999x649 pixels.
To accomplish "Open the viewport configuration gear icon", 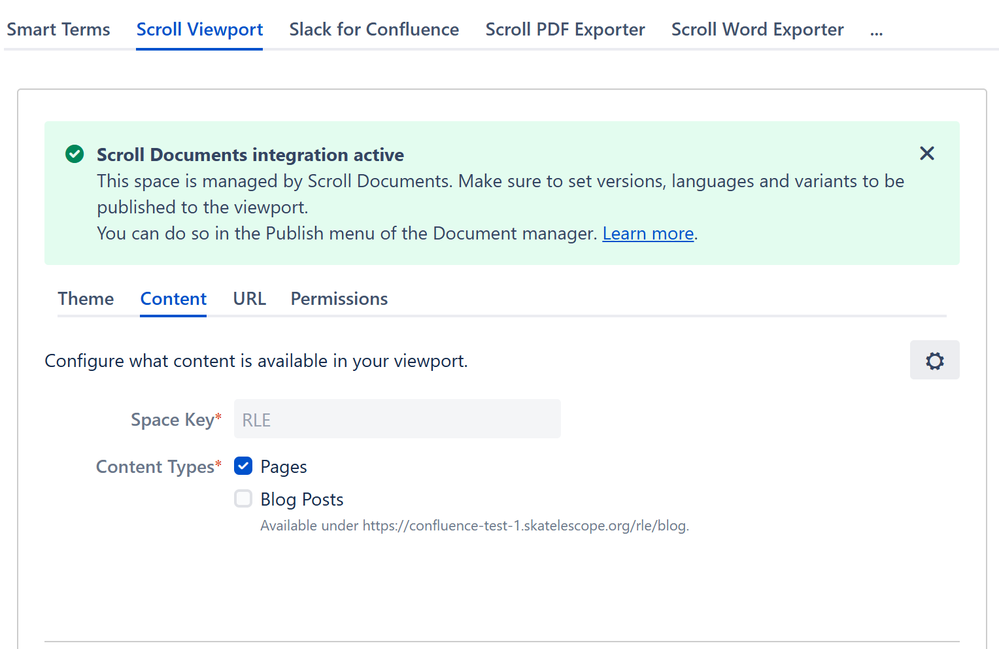I will [x=934, y=360].
